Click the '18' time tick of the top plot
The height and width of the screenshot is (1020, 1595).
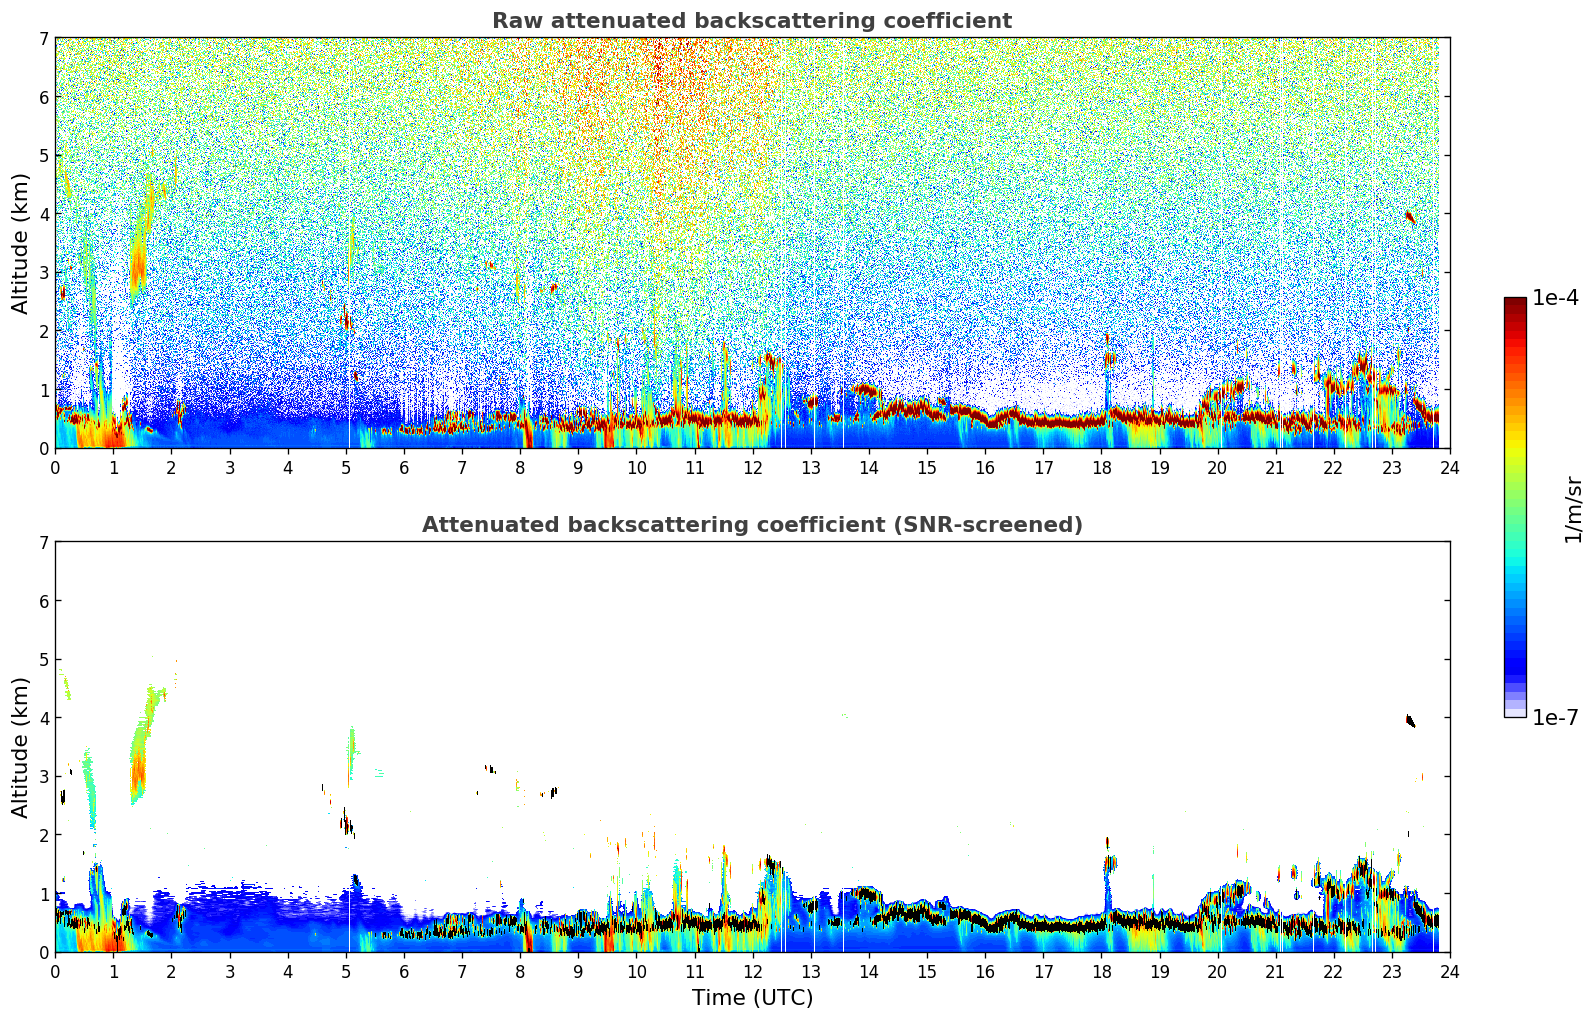[x=1101, y=467]
